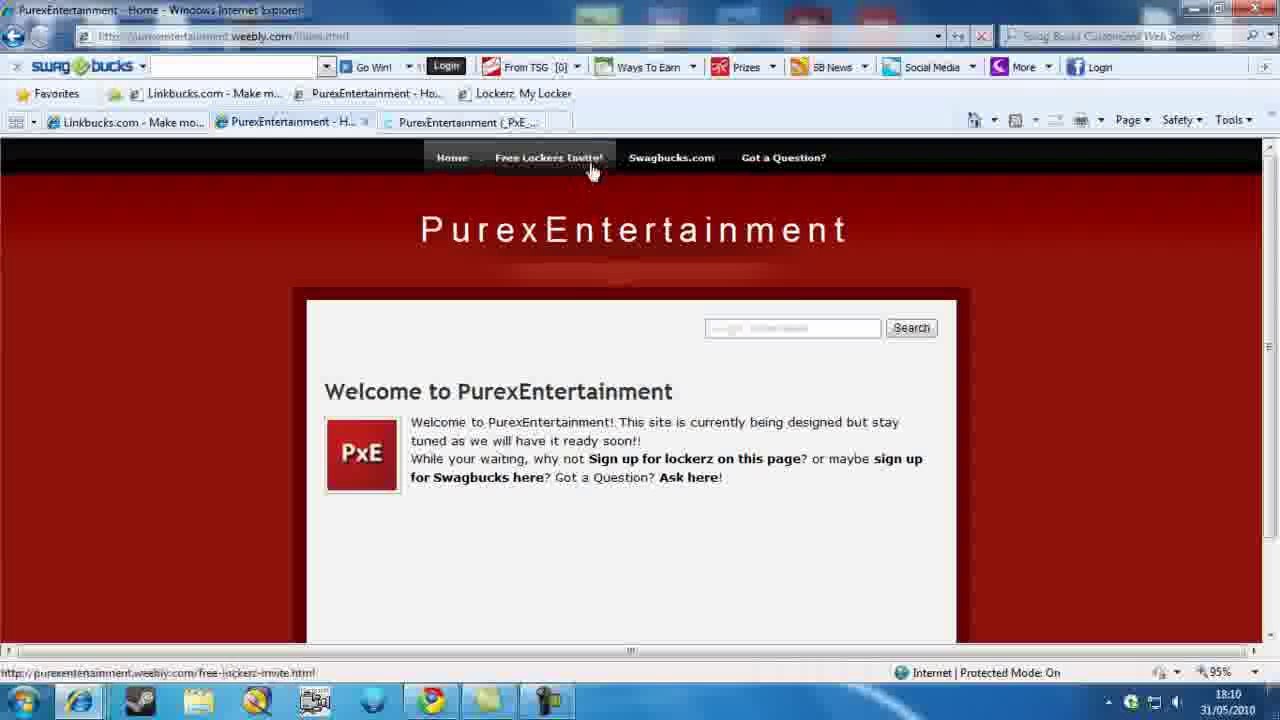Click the site search input field

click(793, 328)
